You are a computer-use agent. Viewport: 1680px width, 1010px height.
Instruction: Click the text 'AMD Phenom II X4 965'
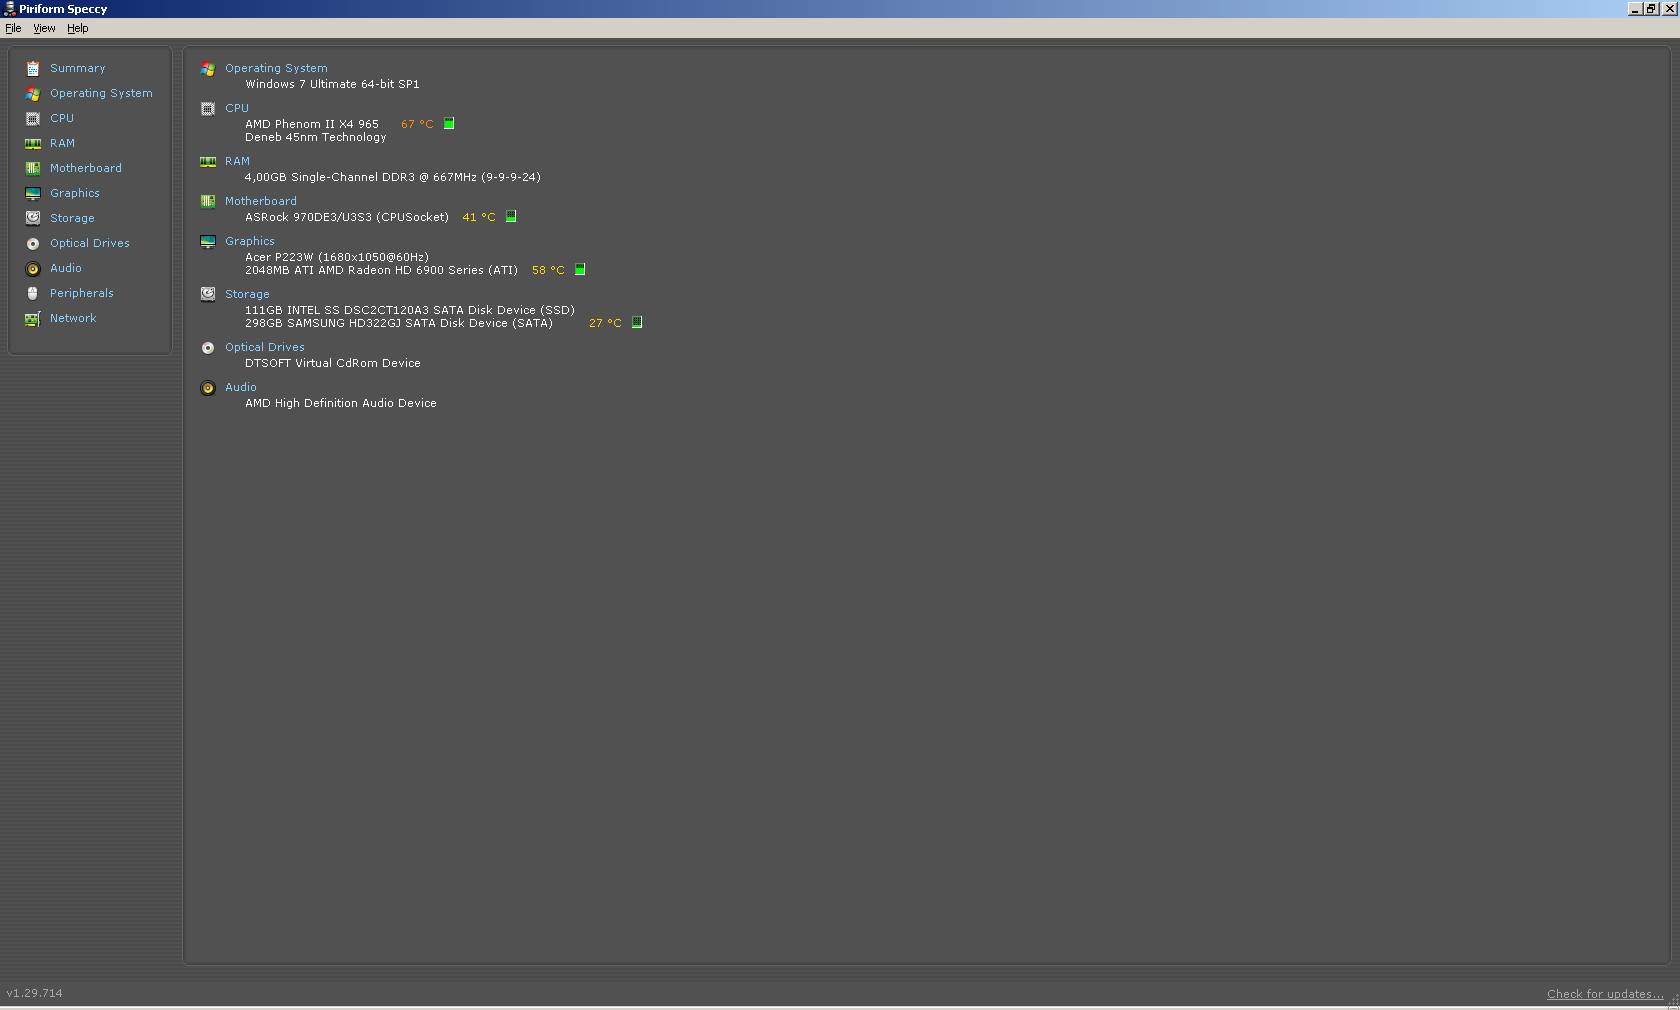point(312,125)
